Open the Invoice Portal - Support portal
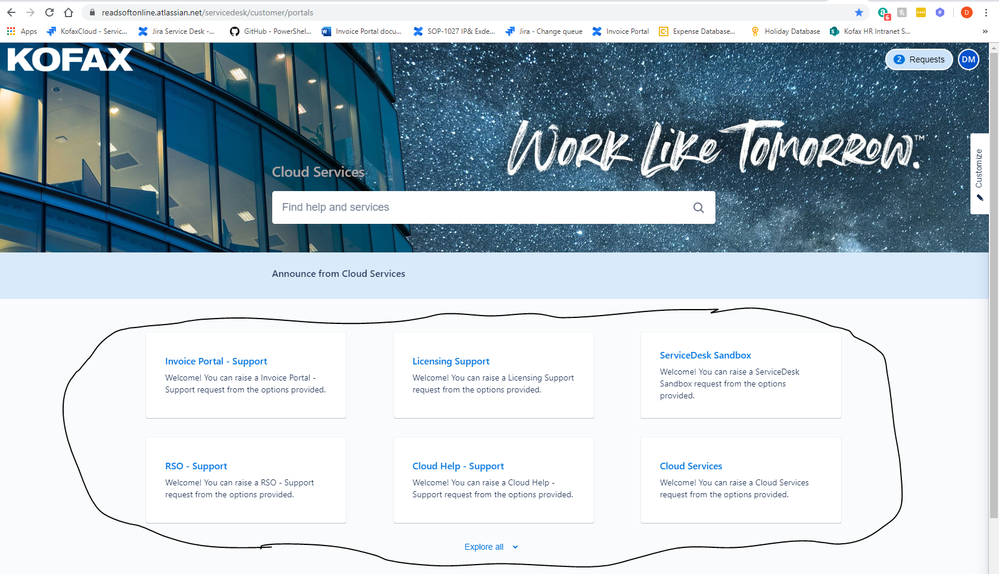 point(246,375)
